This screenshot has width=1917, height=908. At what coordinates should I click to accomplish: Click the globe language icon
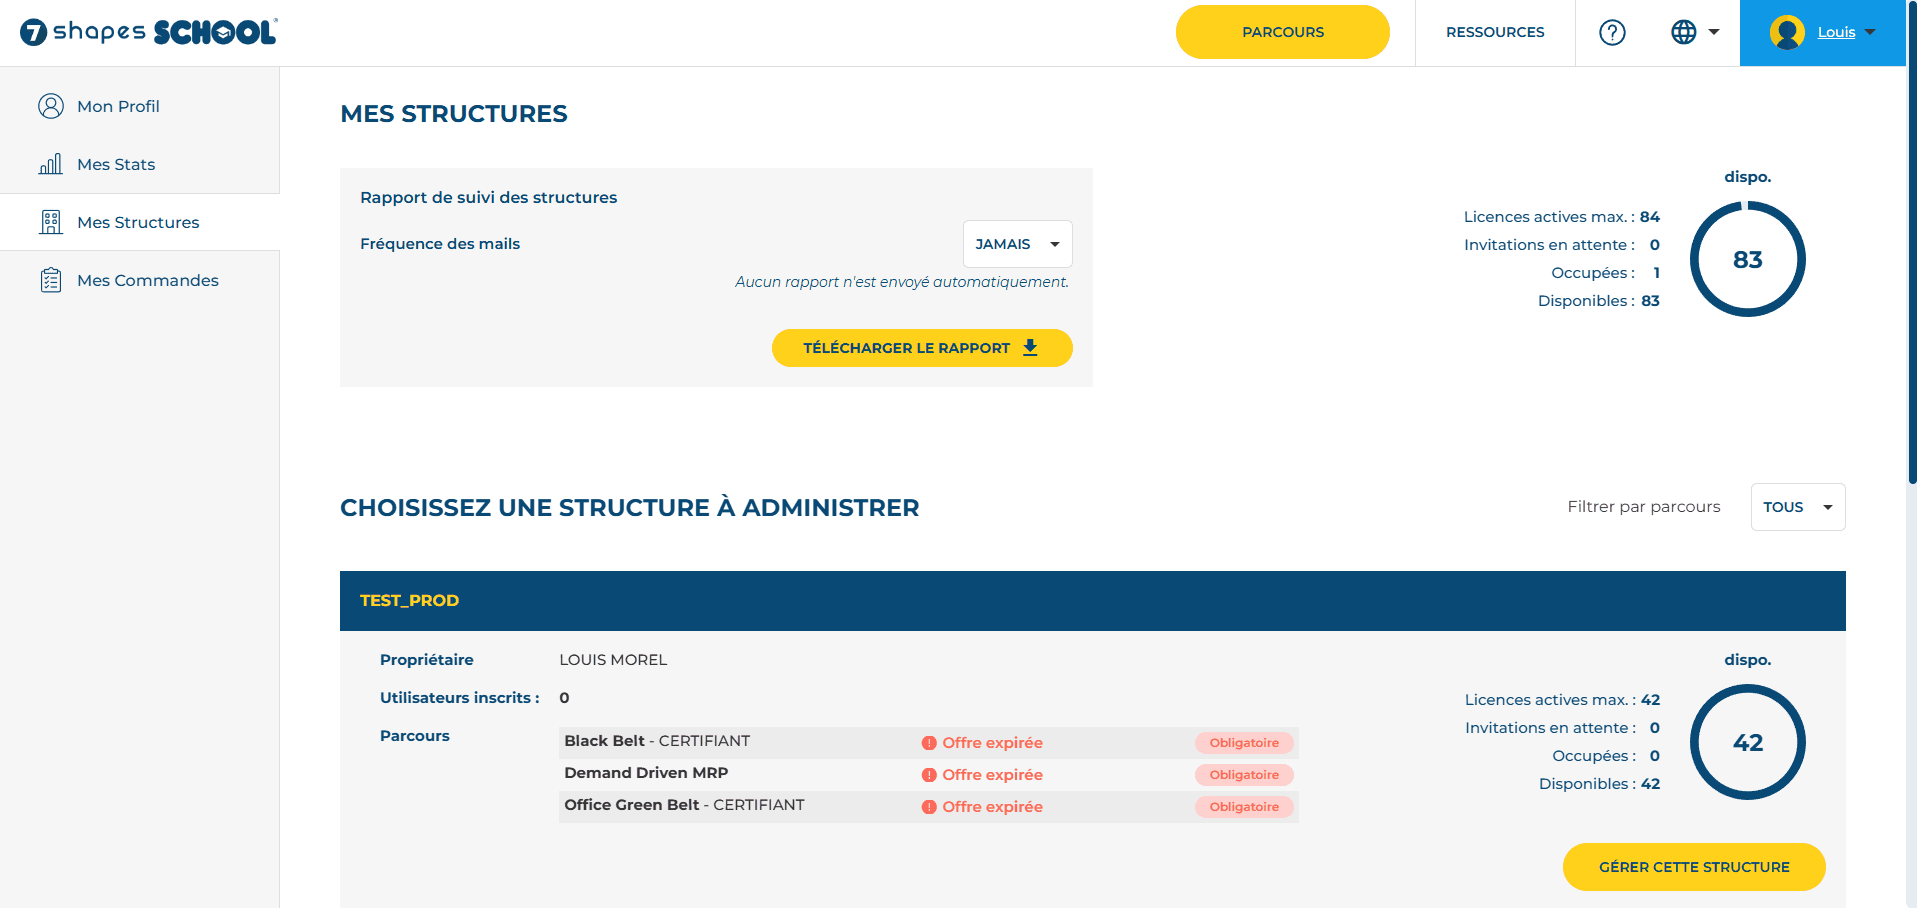(1684, 32)
